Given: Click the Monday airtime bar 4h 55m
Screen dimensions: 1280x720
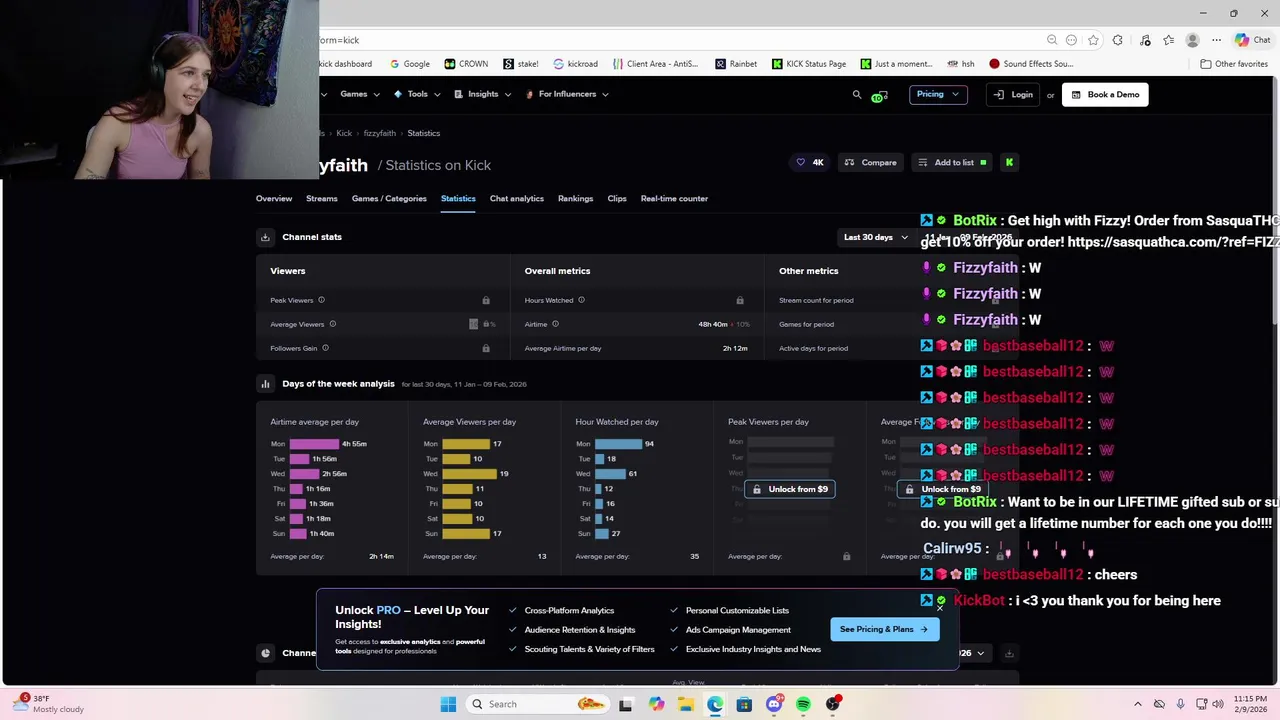Looking at the screenshot, I should click(x=314, y=444).
